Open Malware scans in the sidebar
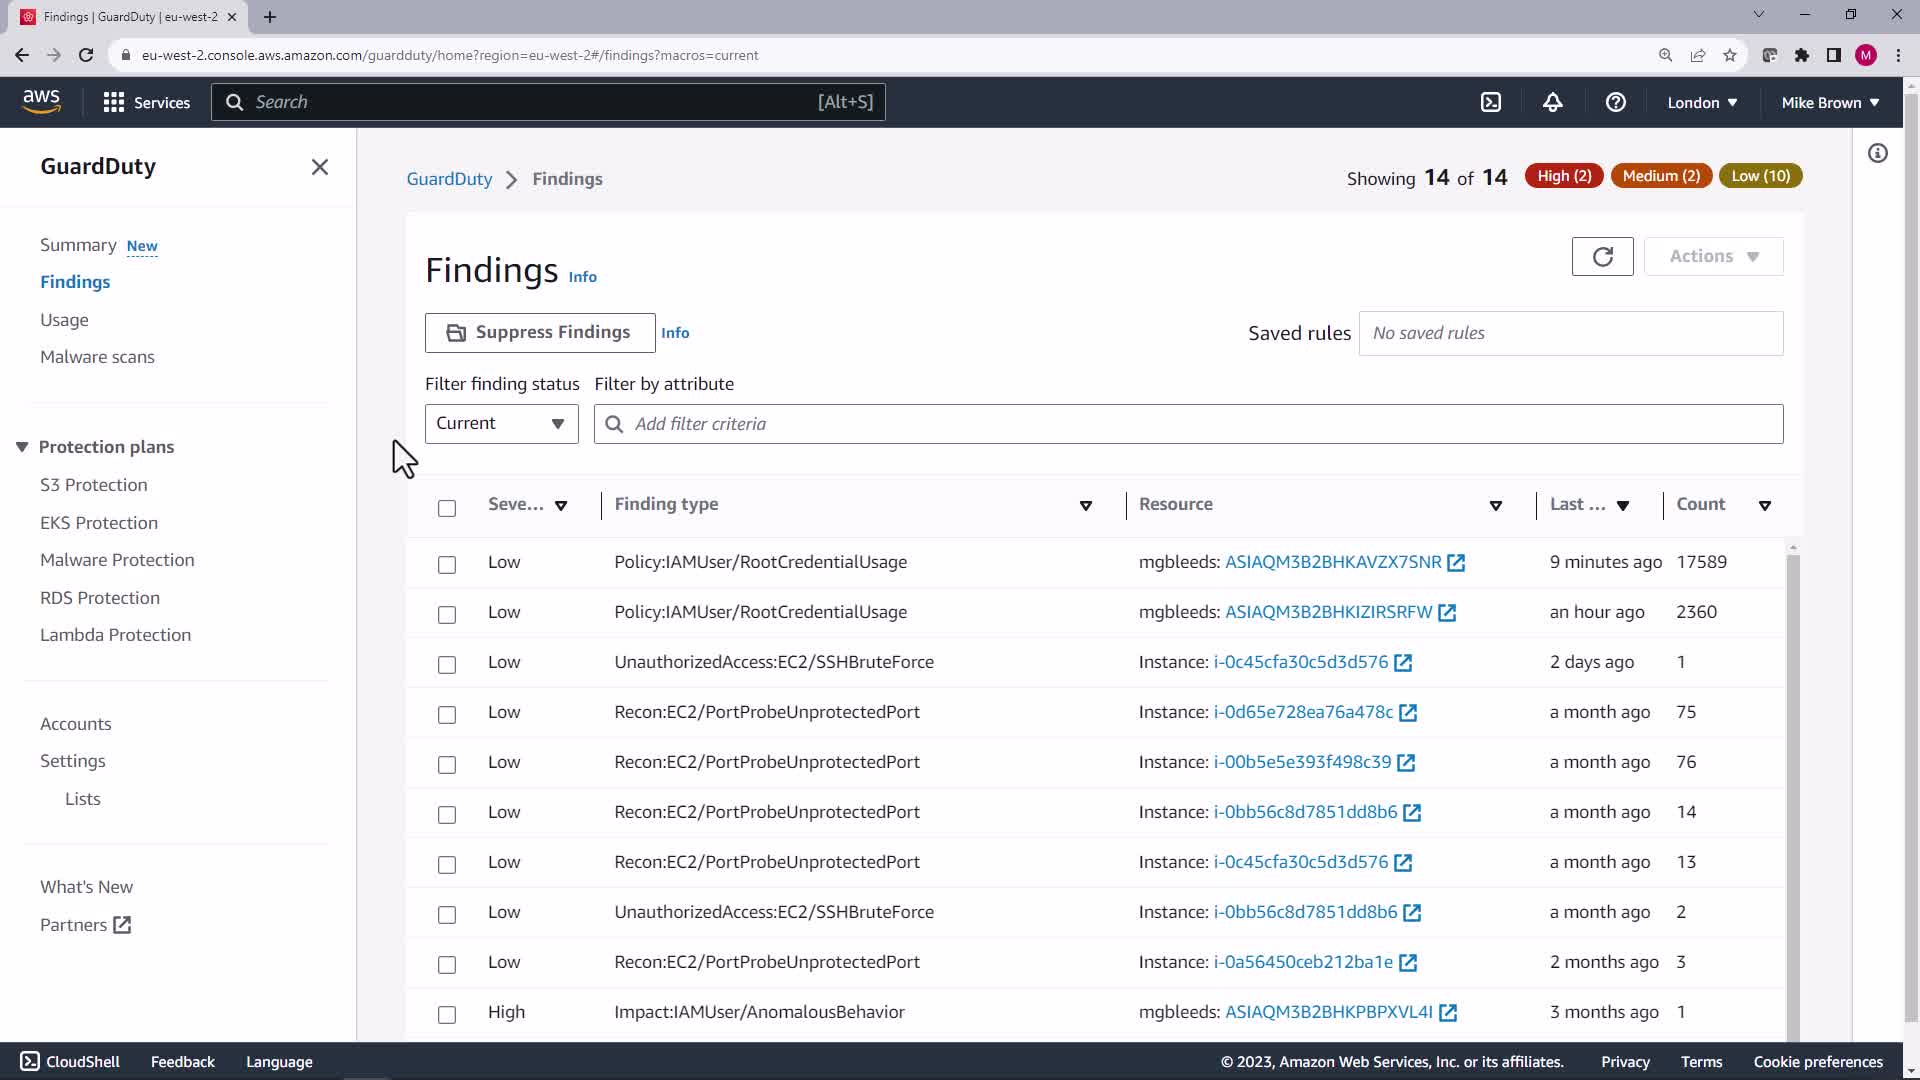The width and height of the screenshot is (1920, 1080). [97, 357]
